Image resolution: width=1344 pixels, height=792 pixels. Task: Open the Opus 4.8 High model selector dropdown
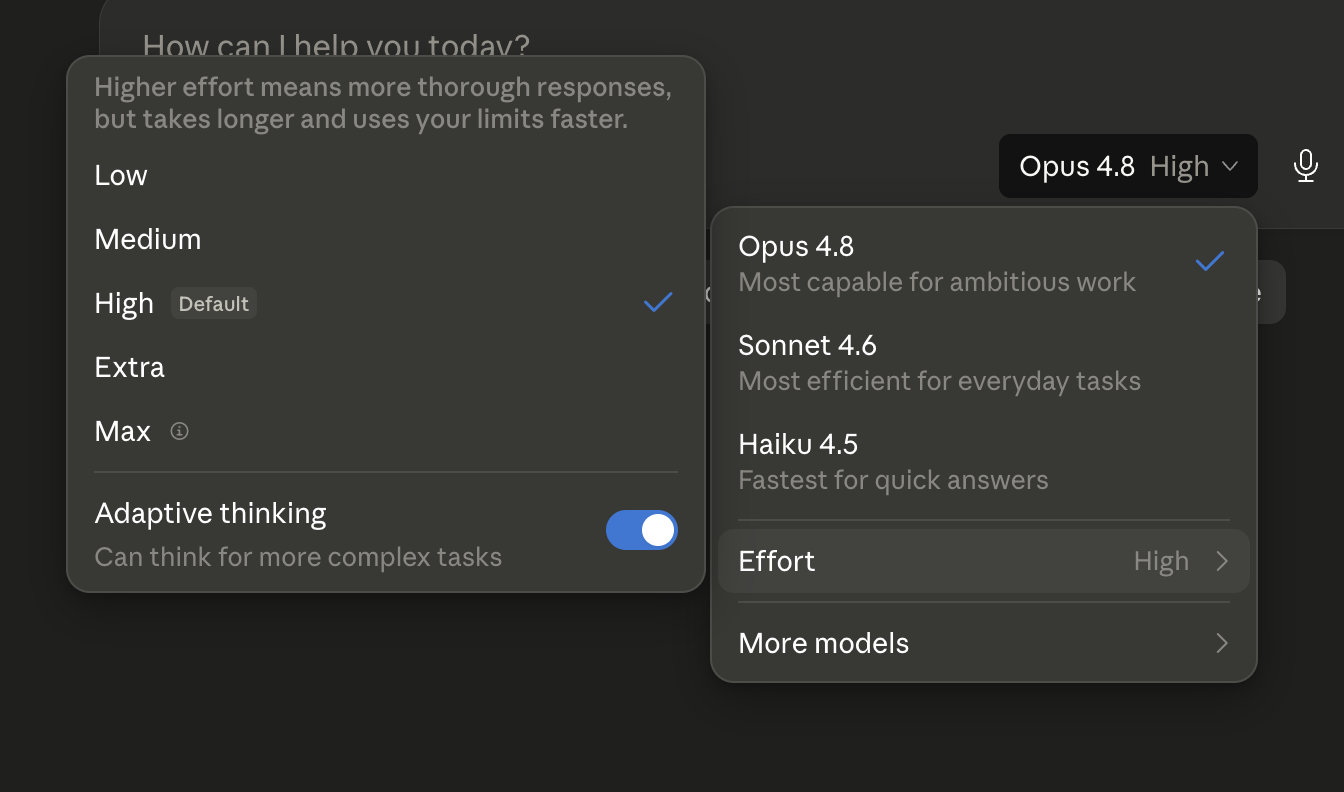click(1128, 166)
